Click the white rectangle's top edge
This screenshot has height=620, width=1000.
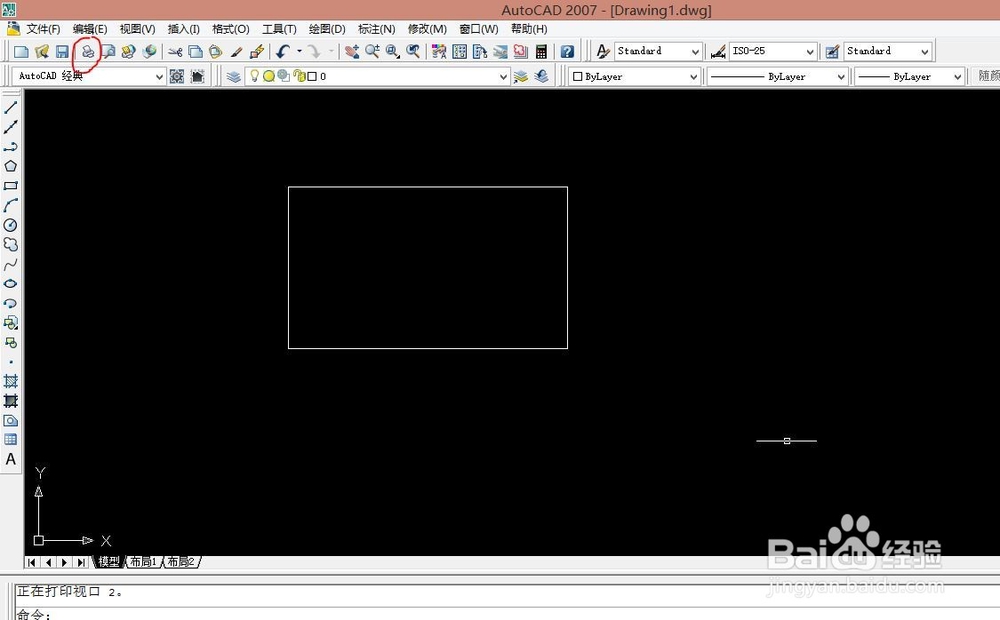[428, 187]
